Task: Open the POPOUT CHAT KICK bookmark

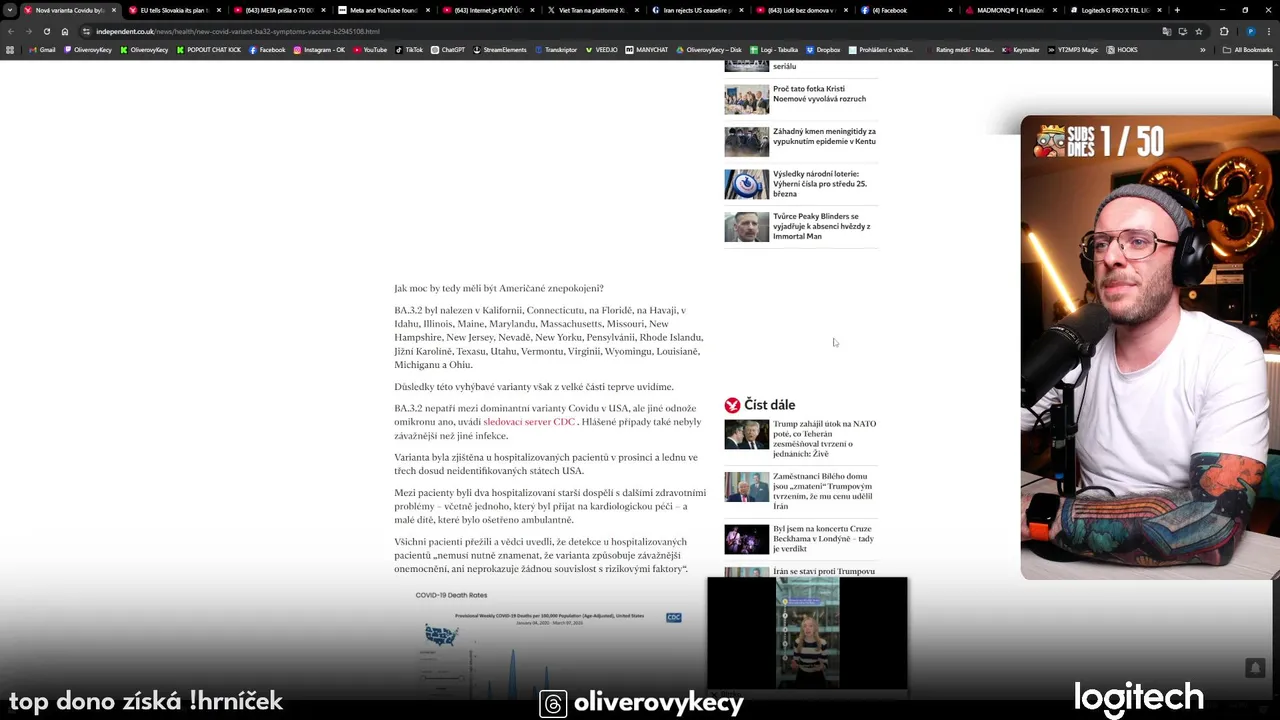Action: click(x=209, y=49)
